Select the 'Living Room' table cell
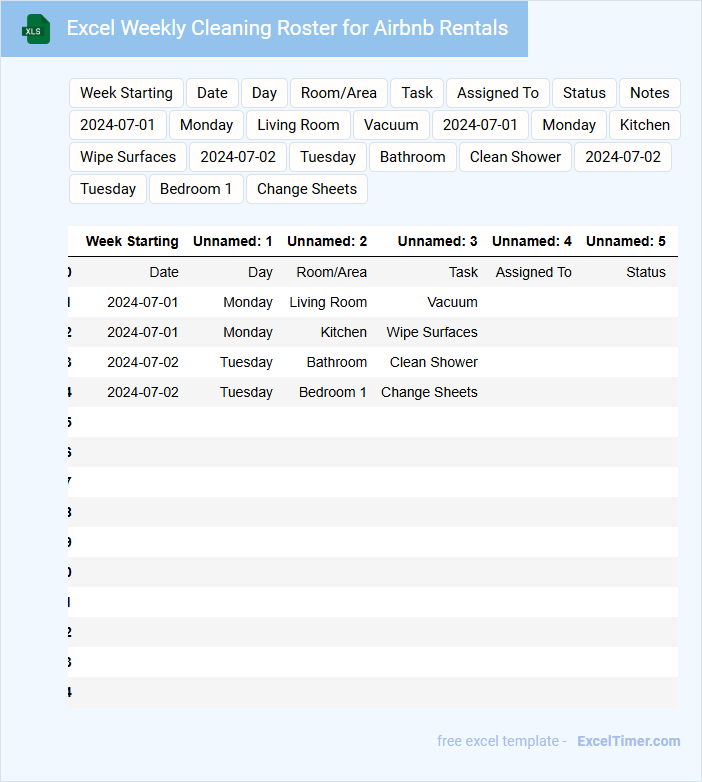 pos(328,302)
